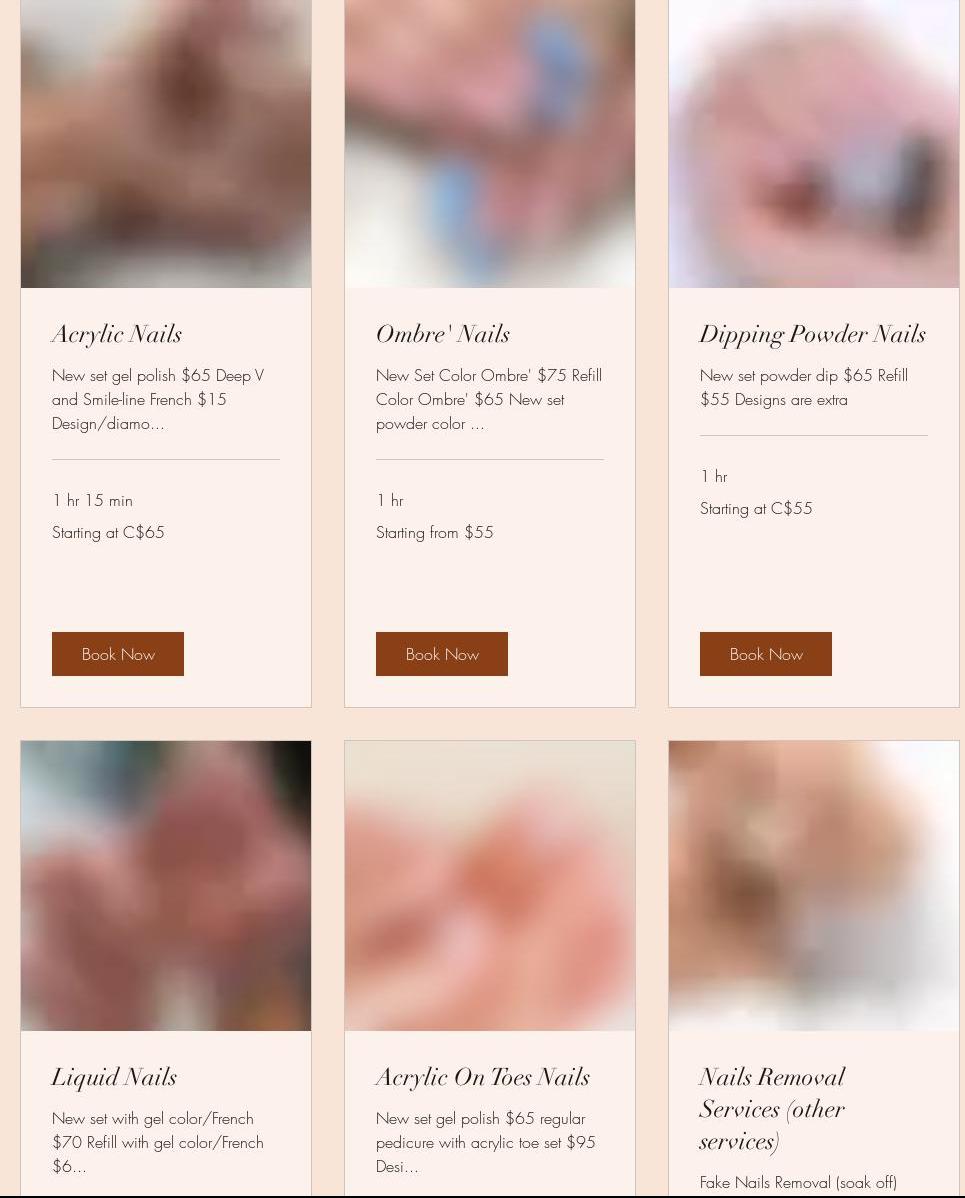
Task: Click the Acrylic Nails description text
Action: (158, 400)
